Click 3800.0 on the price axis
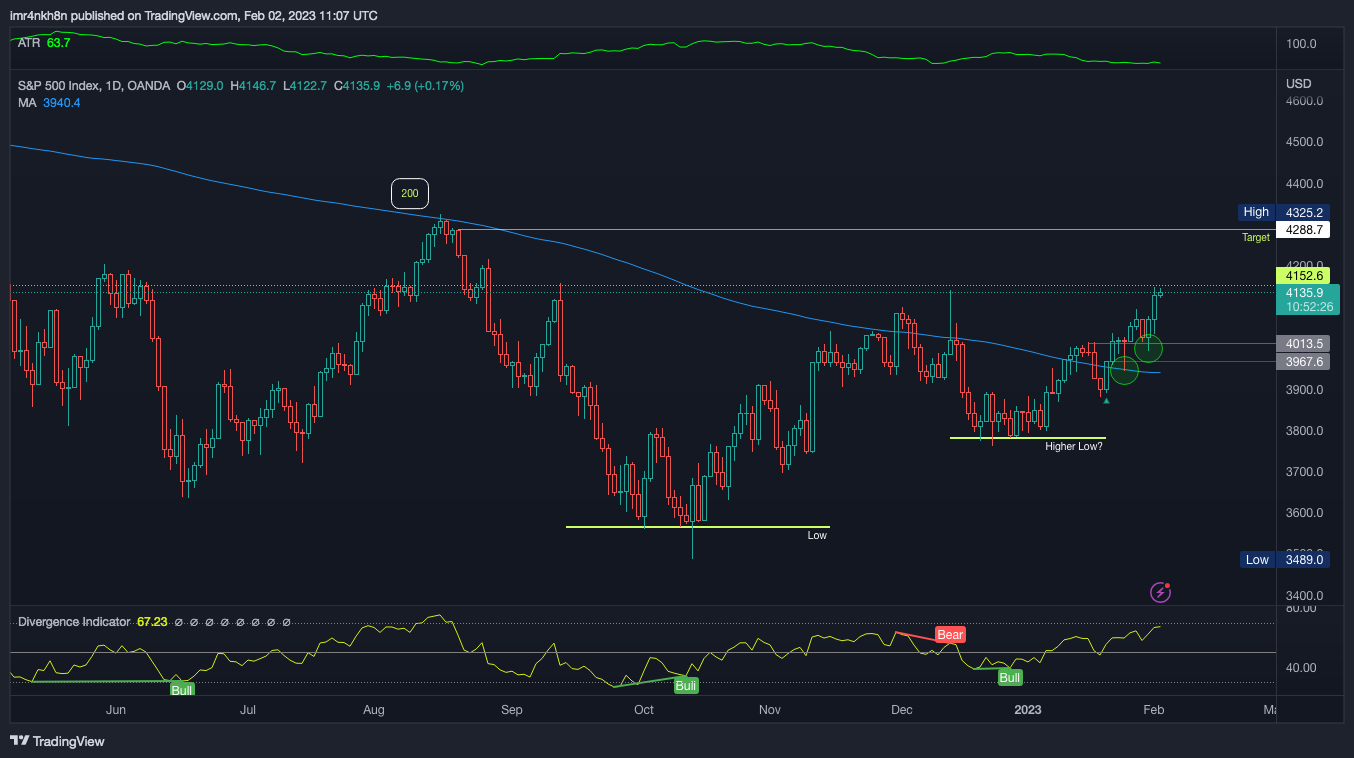This screenshot has width=1354, height=758. coord(1304,431)
